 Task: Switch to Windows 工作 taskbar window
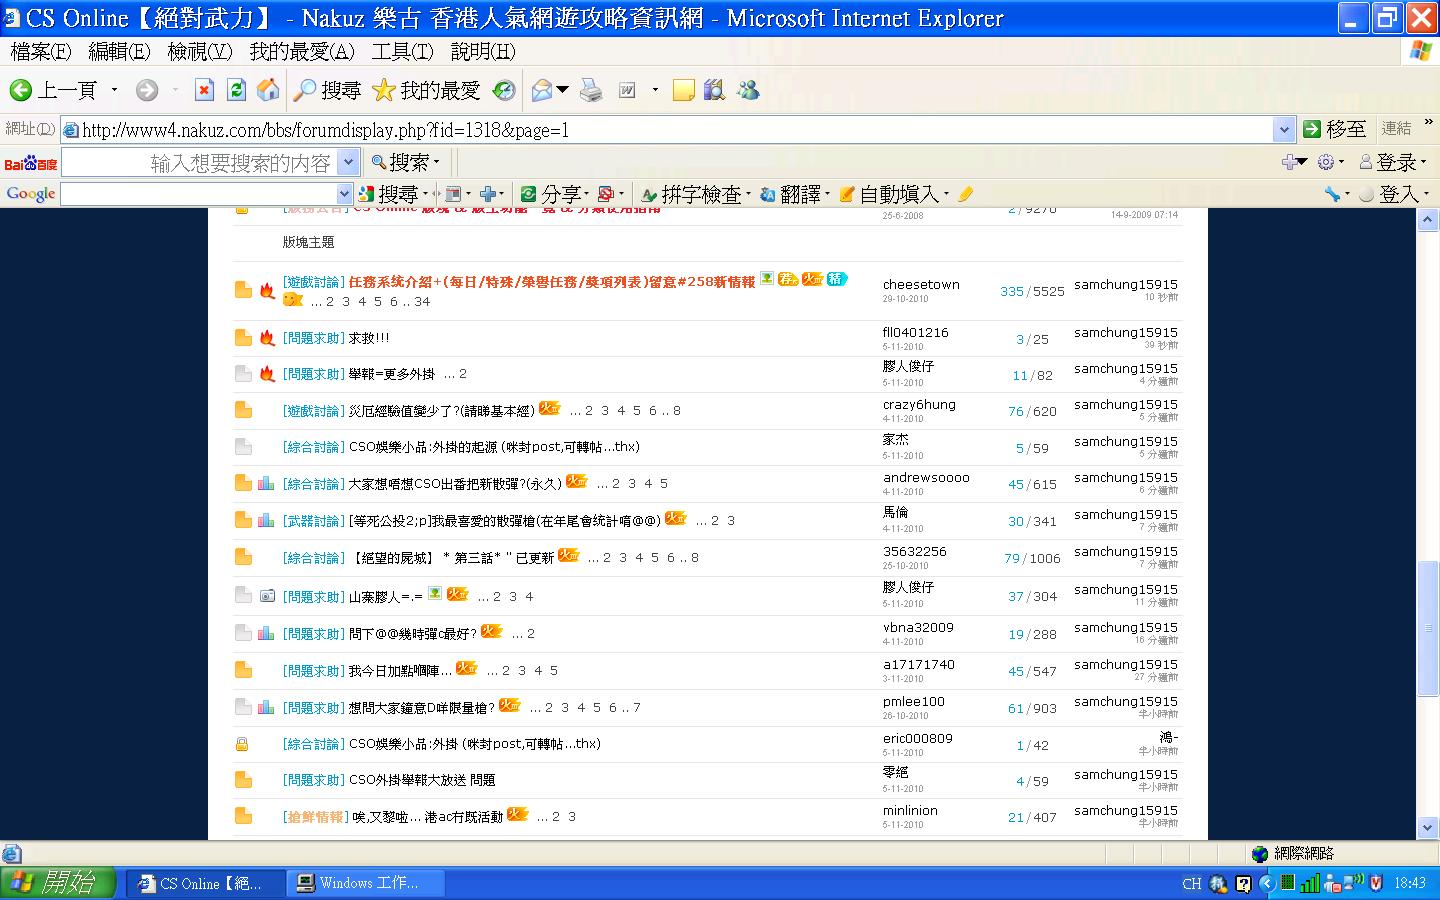(x=366, y=883)
